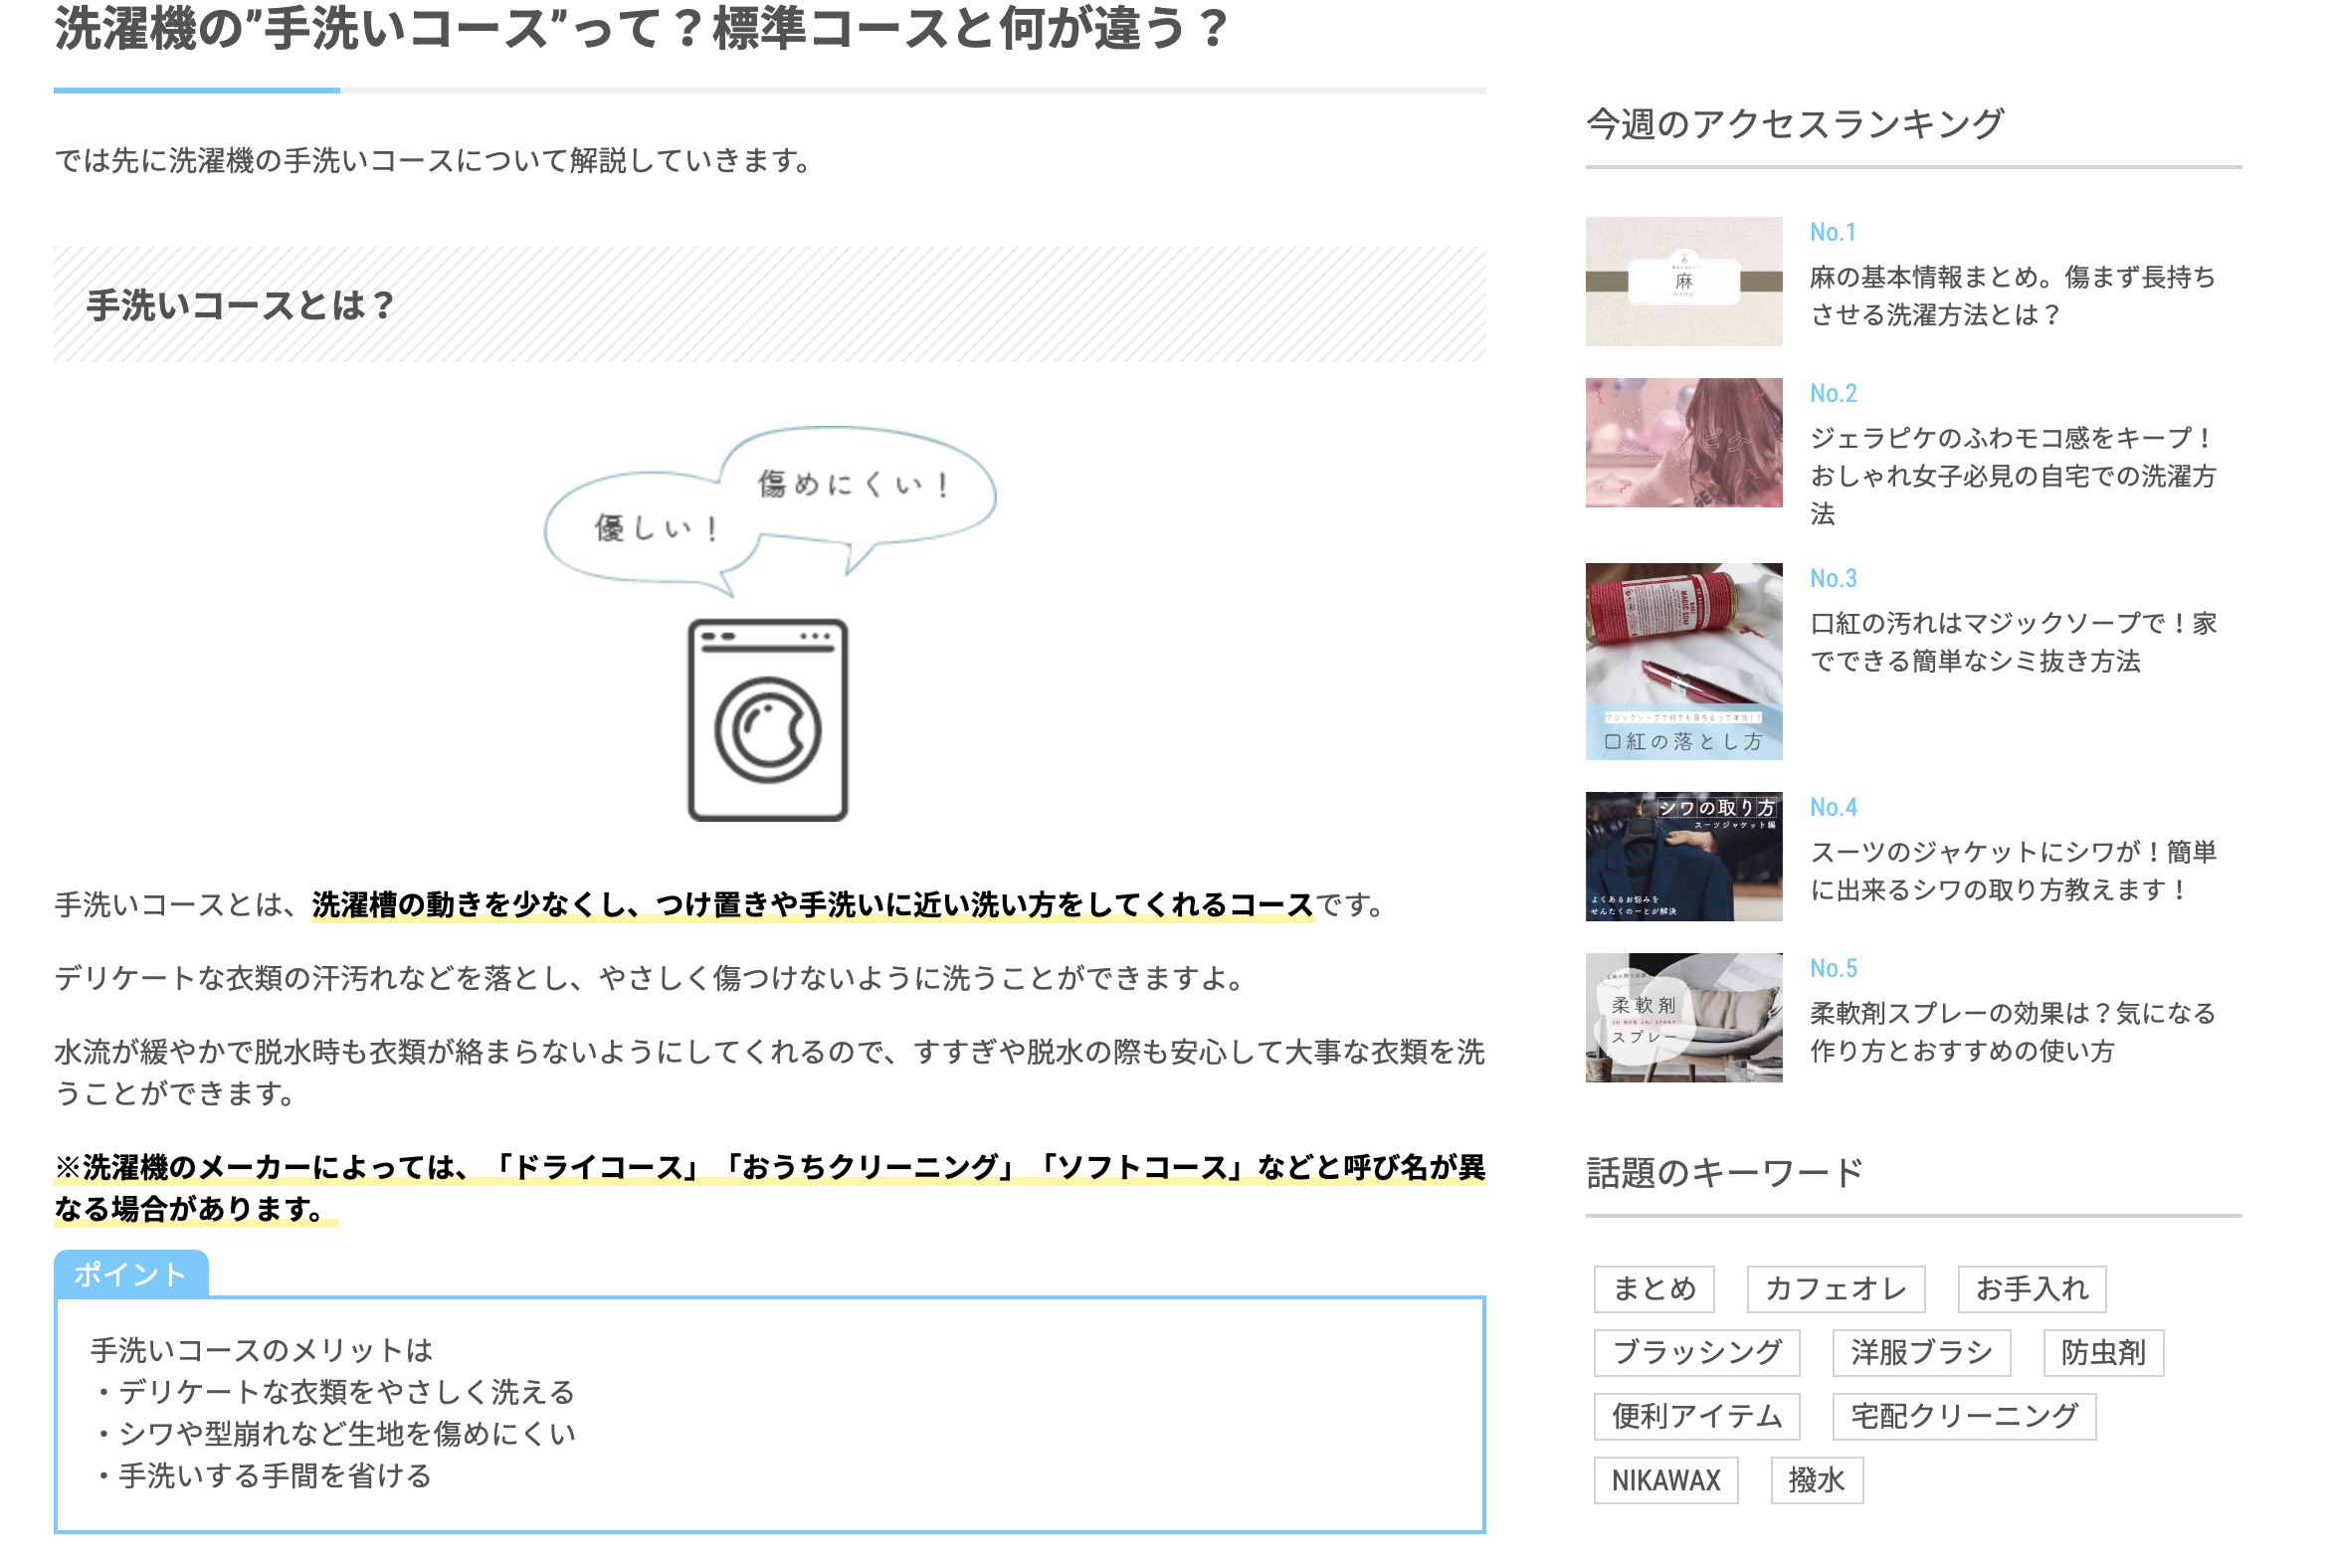Click the washing machine illustration
The height and width of the screenshot is (1568, 2334).
[767, 720]
